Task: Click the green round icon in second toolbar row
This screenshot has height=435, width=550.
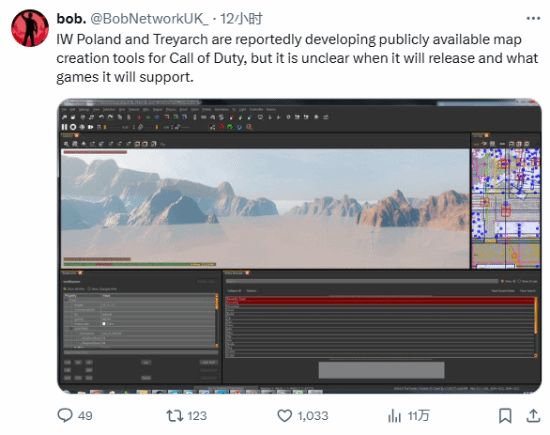Action: click(x=230, y=127)
